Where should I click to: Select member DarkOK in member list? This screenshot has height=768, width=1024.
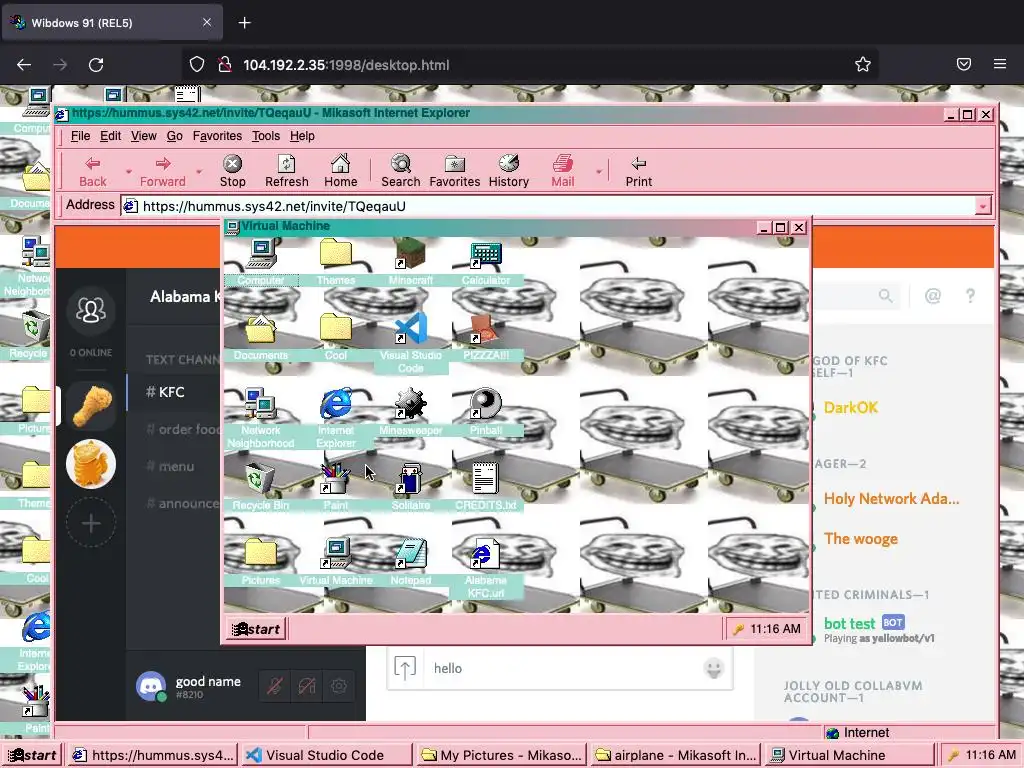pos(851,408)
